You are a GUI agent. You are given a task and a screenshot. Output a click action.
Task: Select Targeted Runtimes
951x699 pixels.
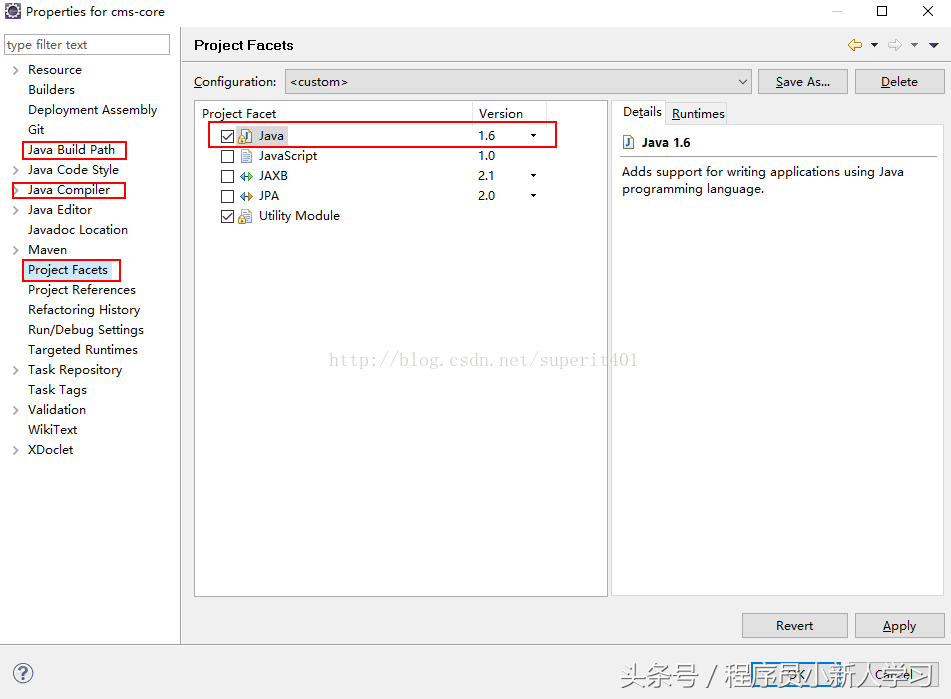tap(82, 350)
